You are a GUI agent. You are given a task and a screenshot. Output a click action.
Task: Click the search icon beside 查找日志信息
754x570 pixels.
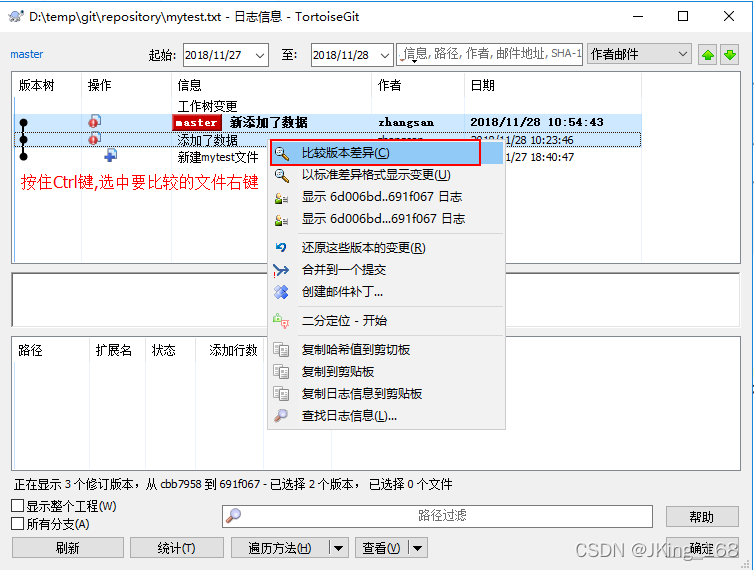coord(281,415)
